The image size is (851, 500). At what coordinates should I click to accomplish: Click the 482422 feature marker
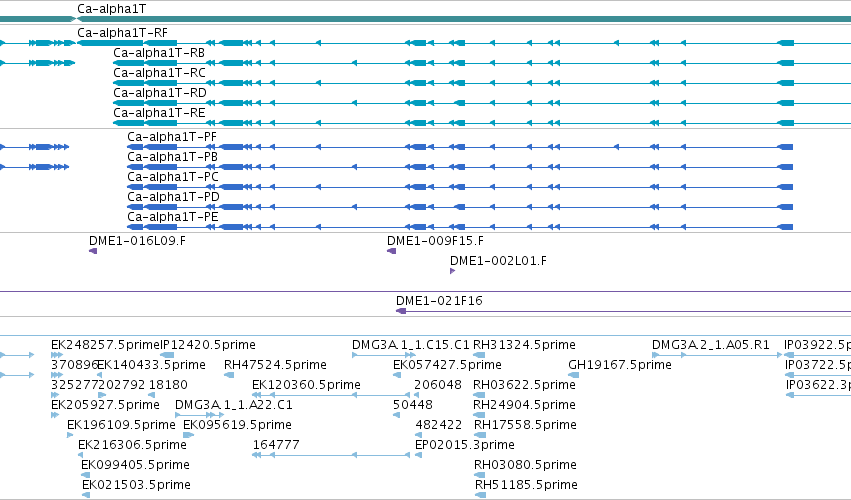tap(418, 435)
